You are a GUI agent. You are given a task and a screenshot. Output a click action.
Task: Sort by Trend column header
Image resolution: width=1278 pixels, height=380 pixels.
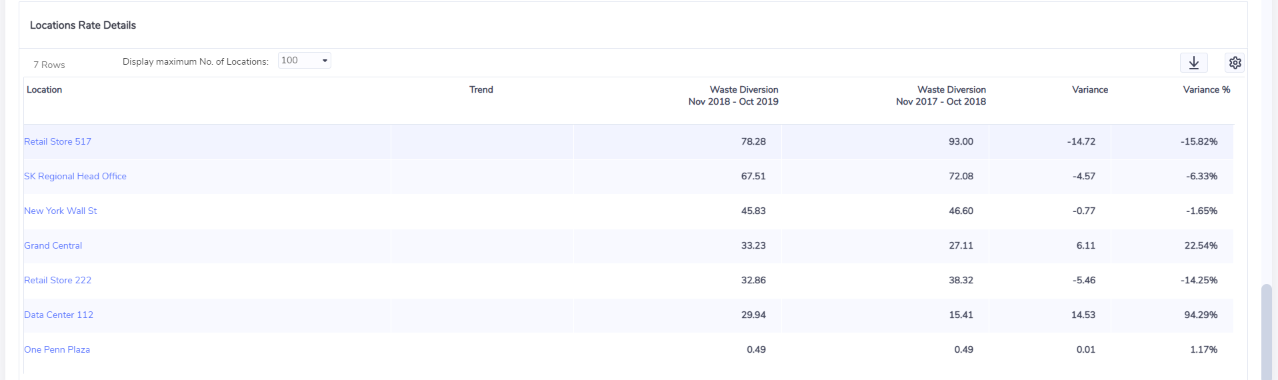pyautogui.click(x=481, y=90)
